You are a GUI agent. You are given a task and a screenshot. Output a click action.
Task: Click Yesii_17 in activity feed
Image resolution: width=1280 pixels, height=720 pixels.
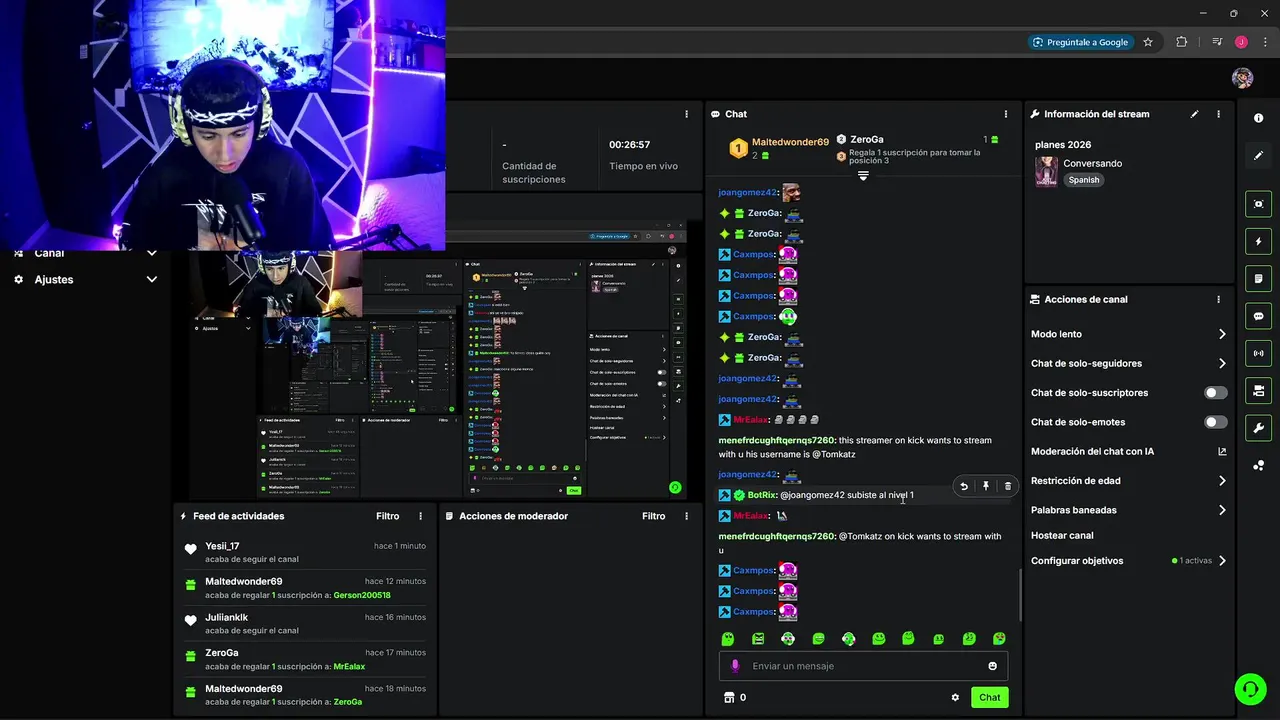coord(222,546)
